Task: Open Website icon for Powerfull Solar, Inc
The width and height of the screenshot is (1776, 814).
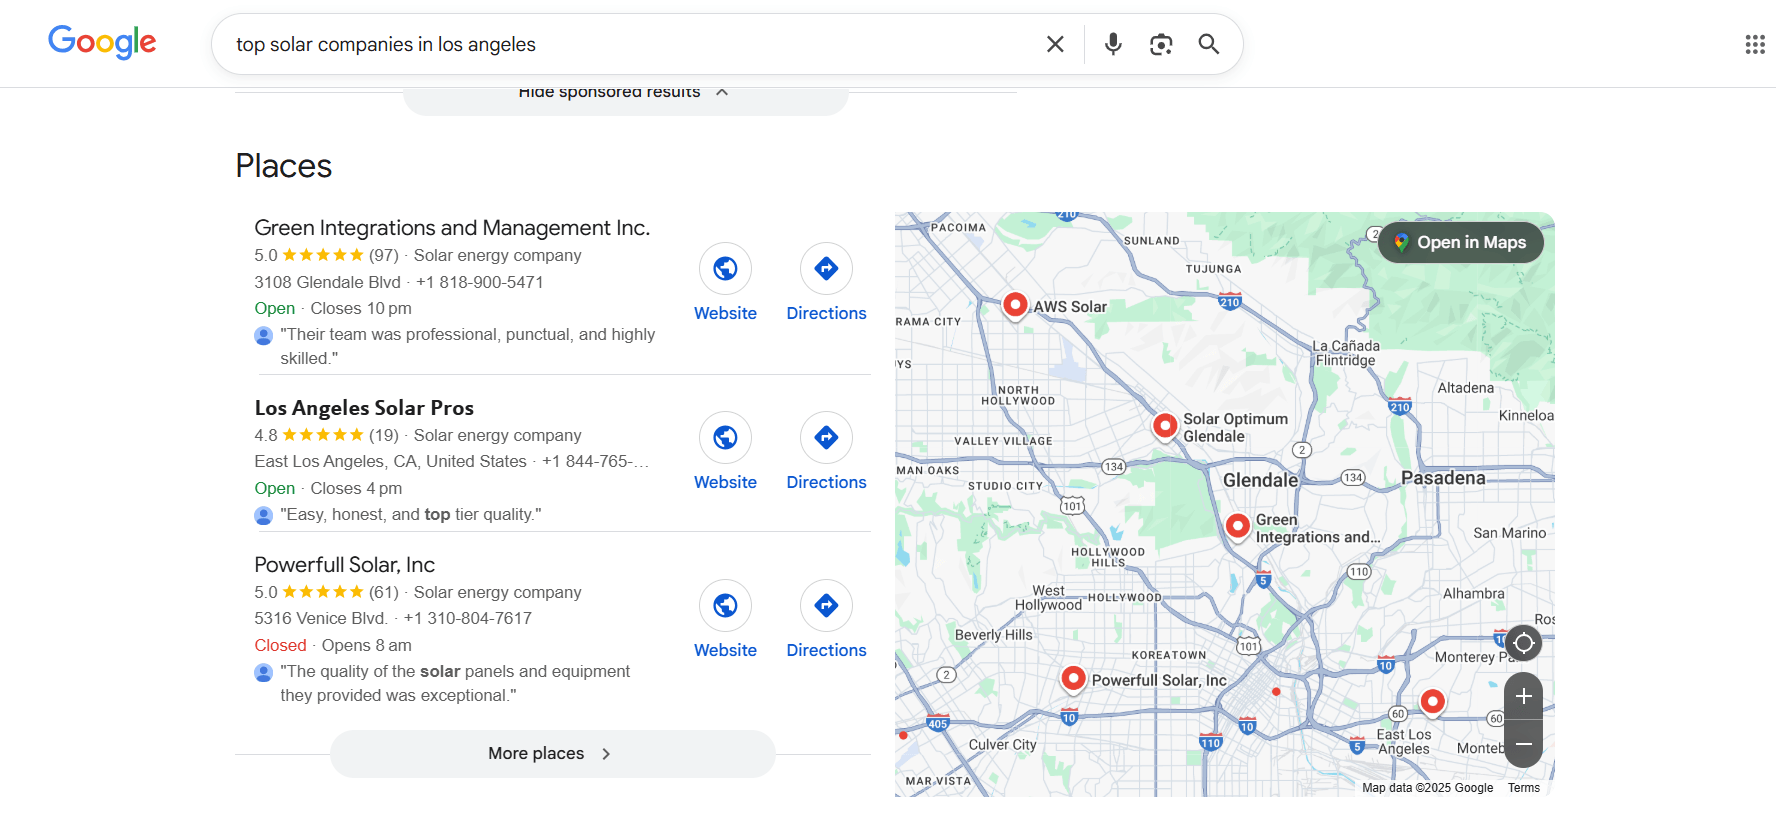Action: 726,605
